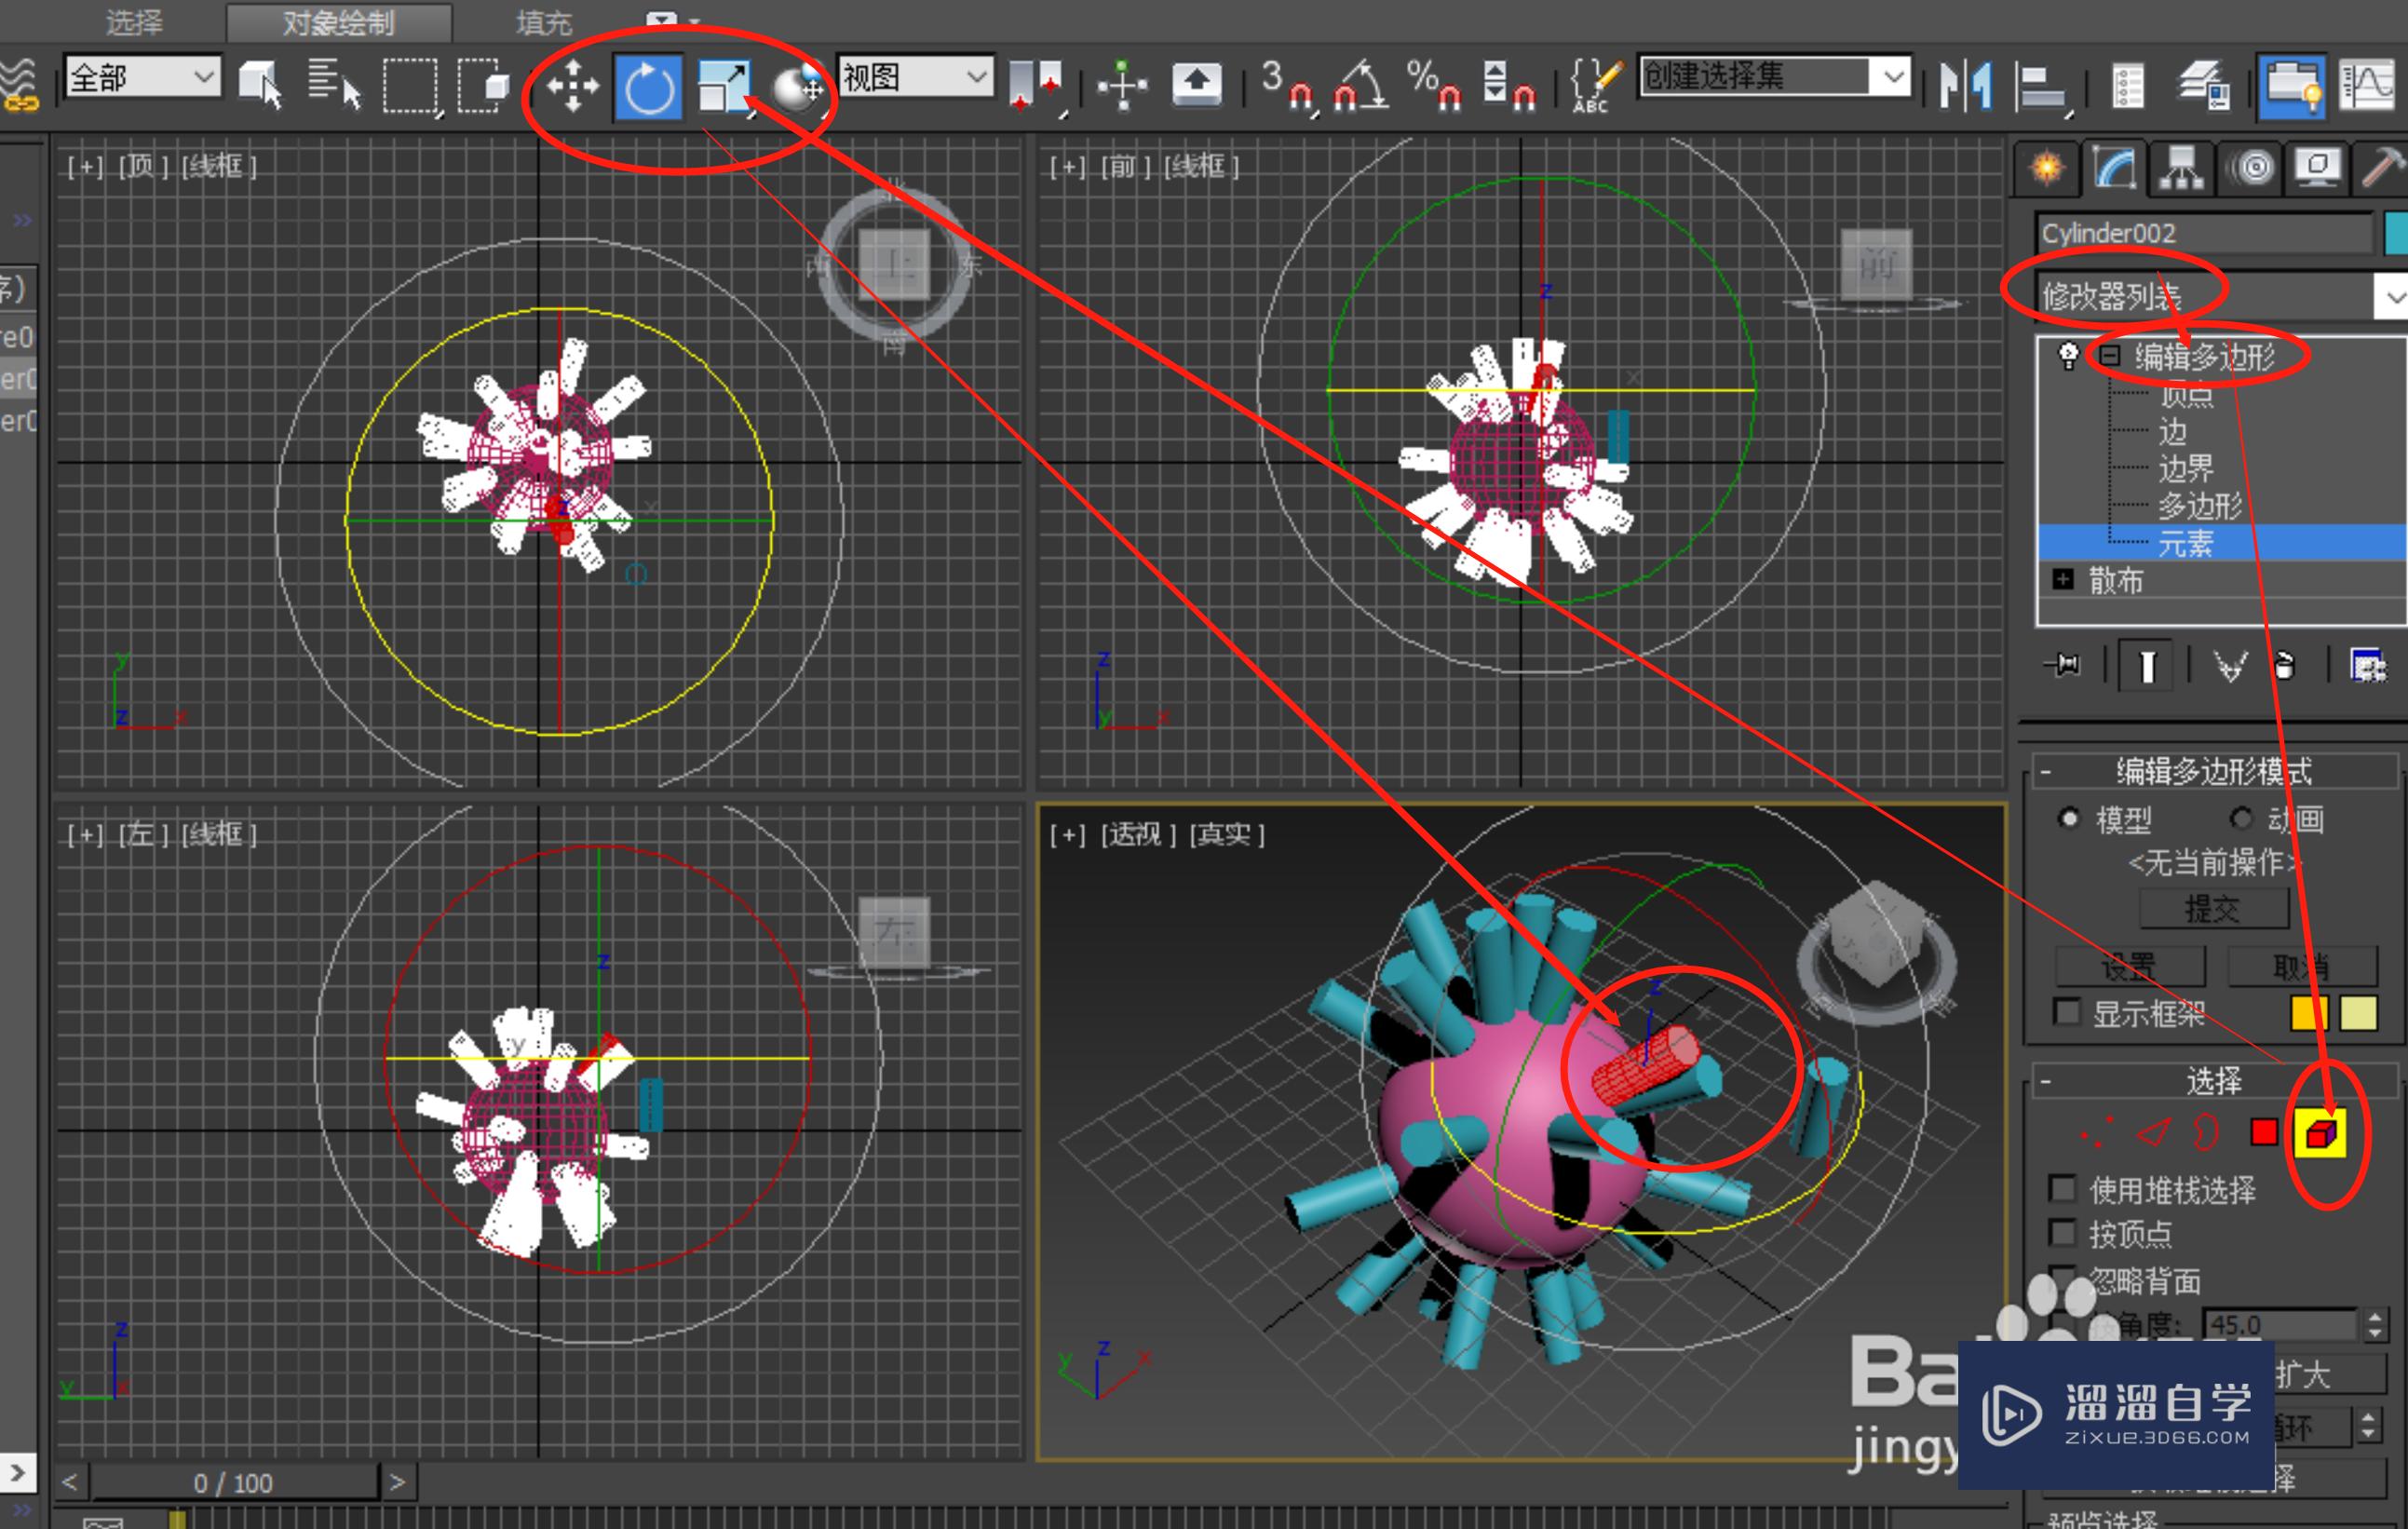This screenshot has height=1529, width=2408.
Task: Click the Align tool icon
Action: pyautogui.click(x=2041, y=88)
